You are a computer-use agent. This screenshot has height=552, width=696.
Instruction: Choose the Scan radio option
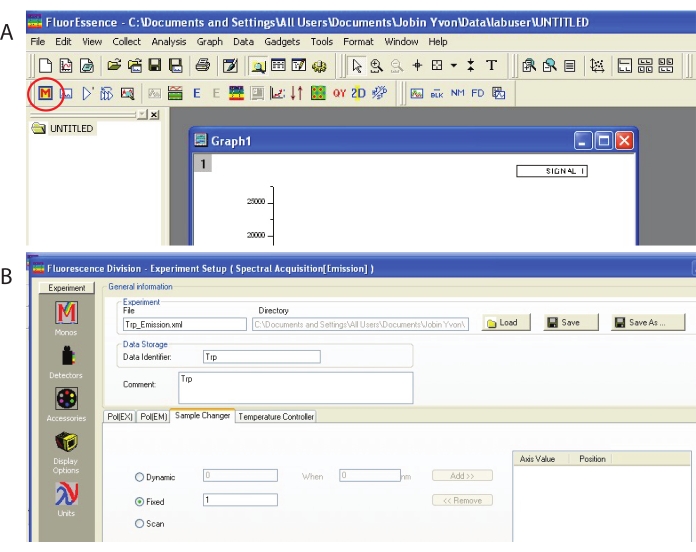click(x=139, y=523)
